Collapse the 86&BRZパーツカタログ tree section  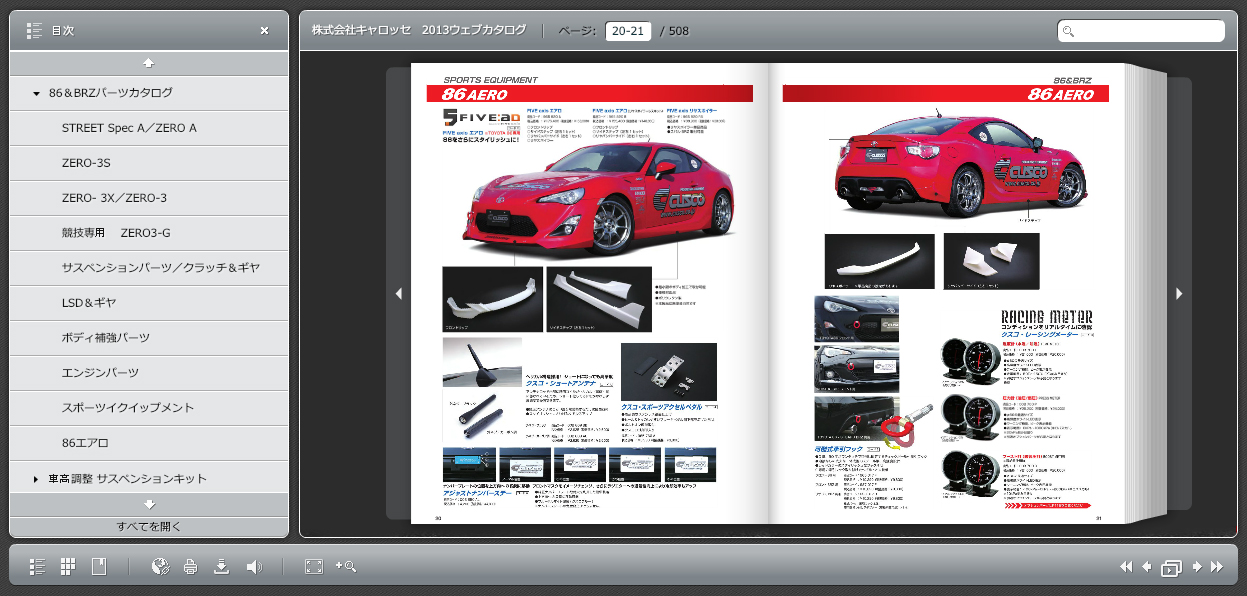coord(37,93)
